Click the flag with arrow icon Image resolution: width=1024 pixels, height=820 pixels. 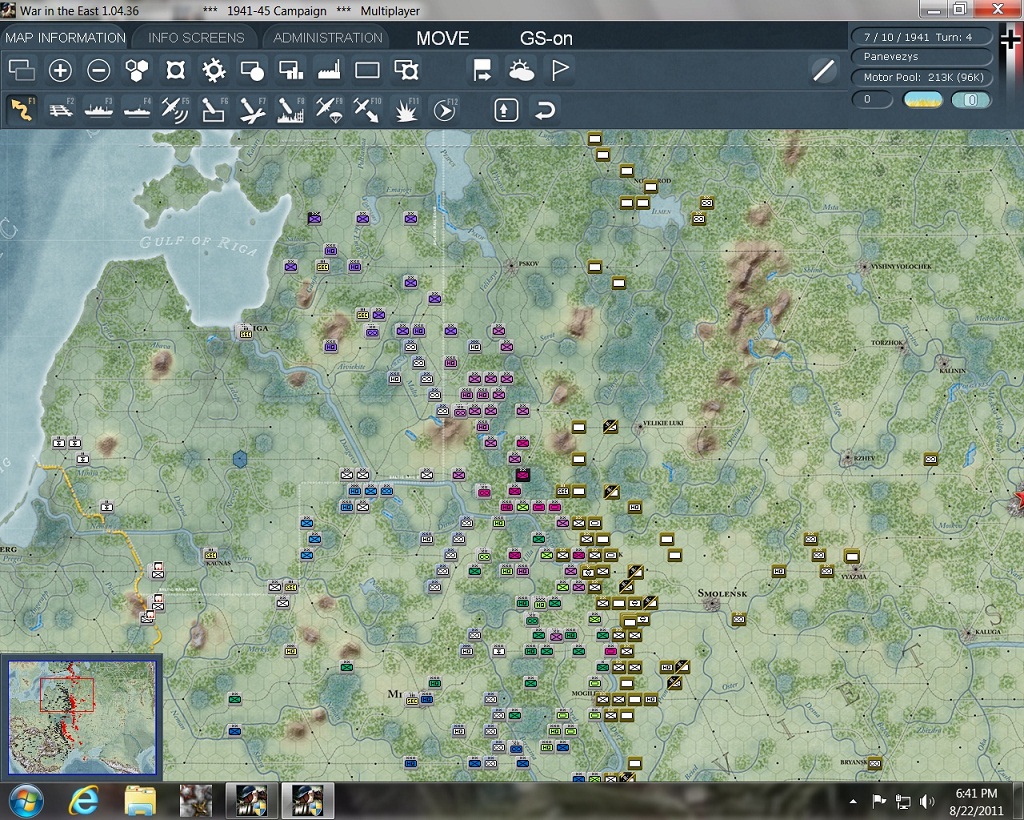[x=483, y=70]
